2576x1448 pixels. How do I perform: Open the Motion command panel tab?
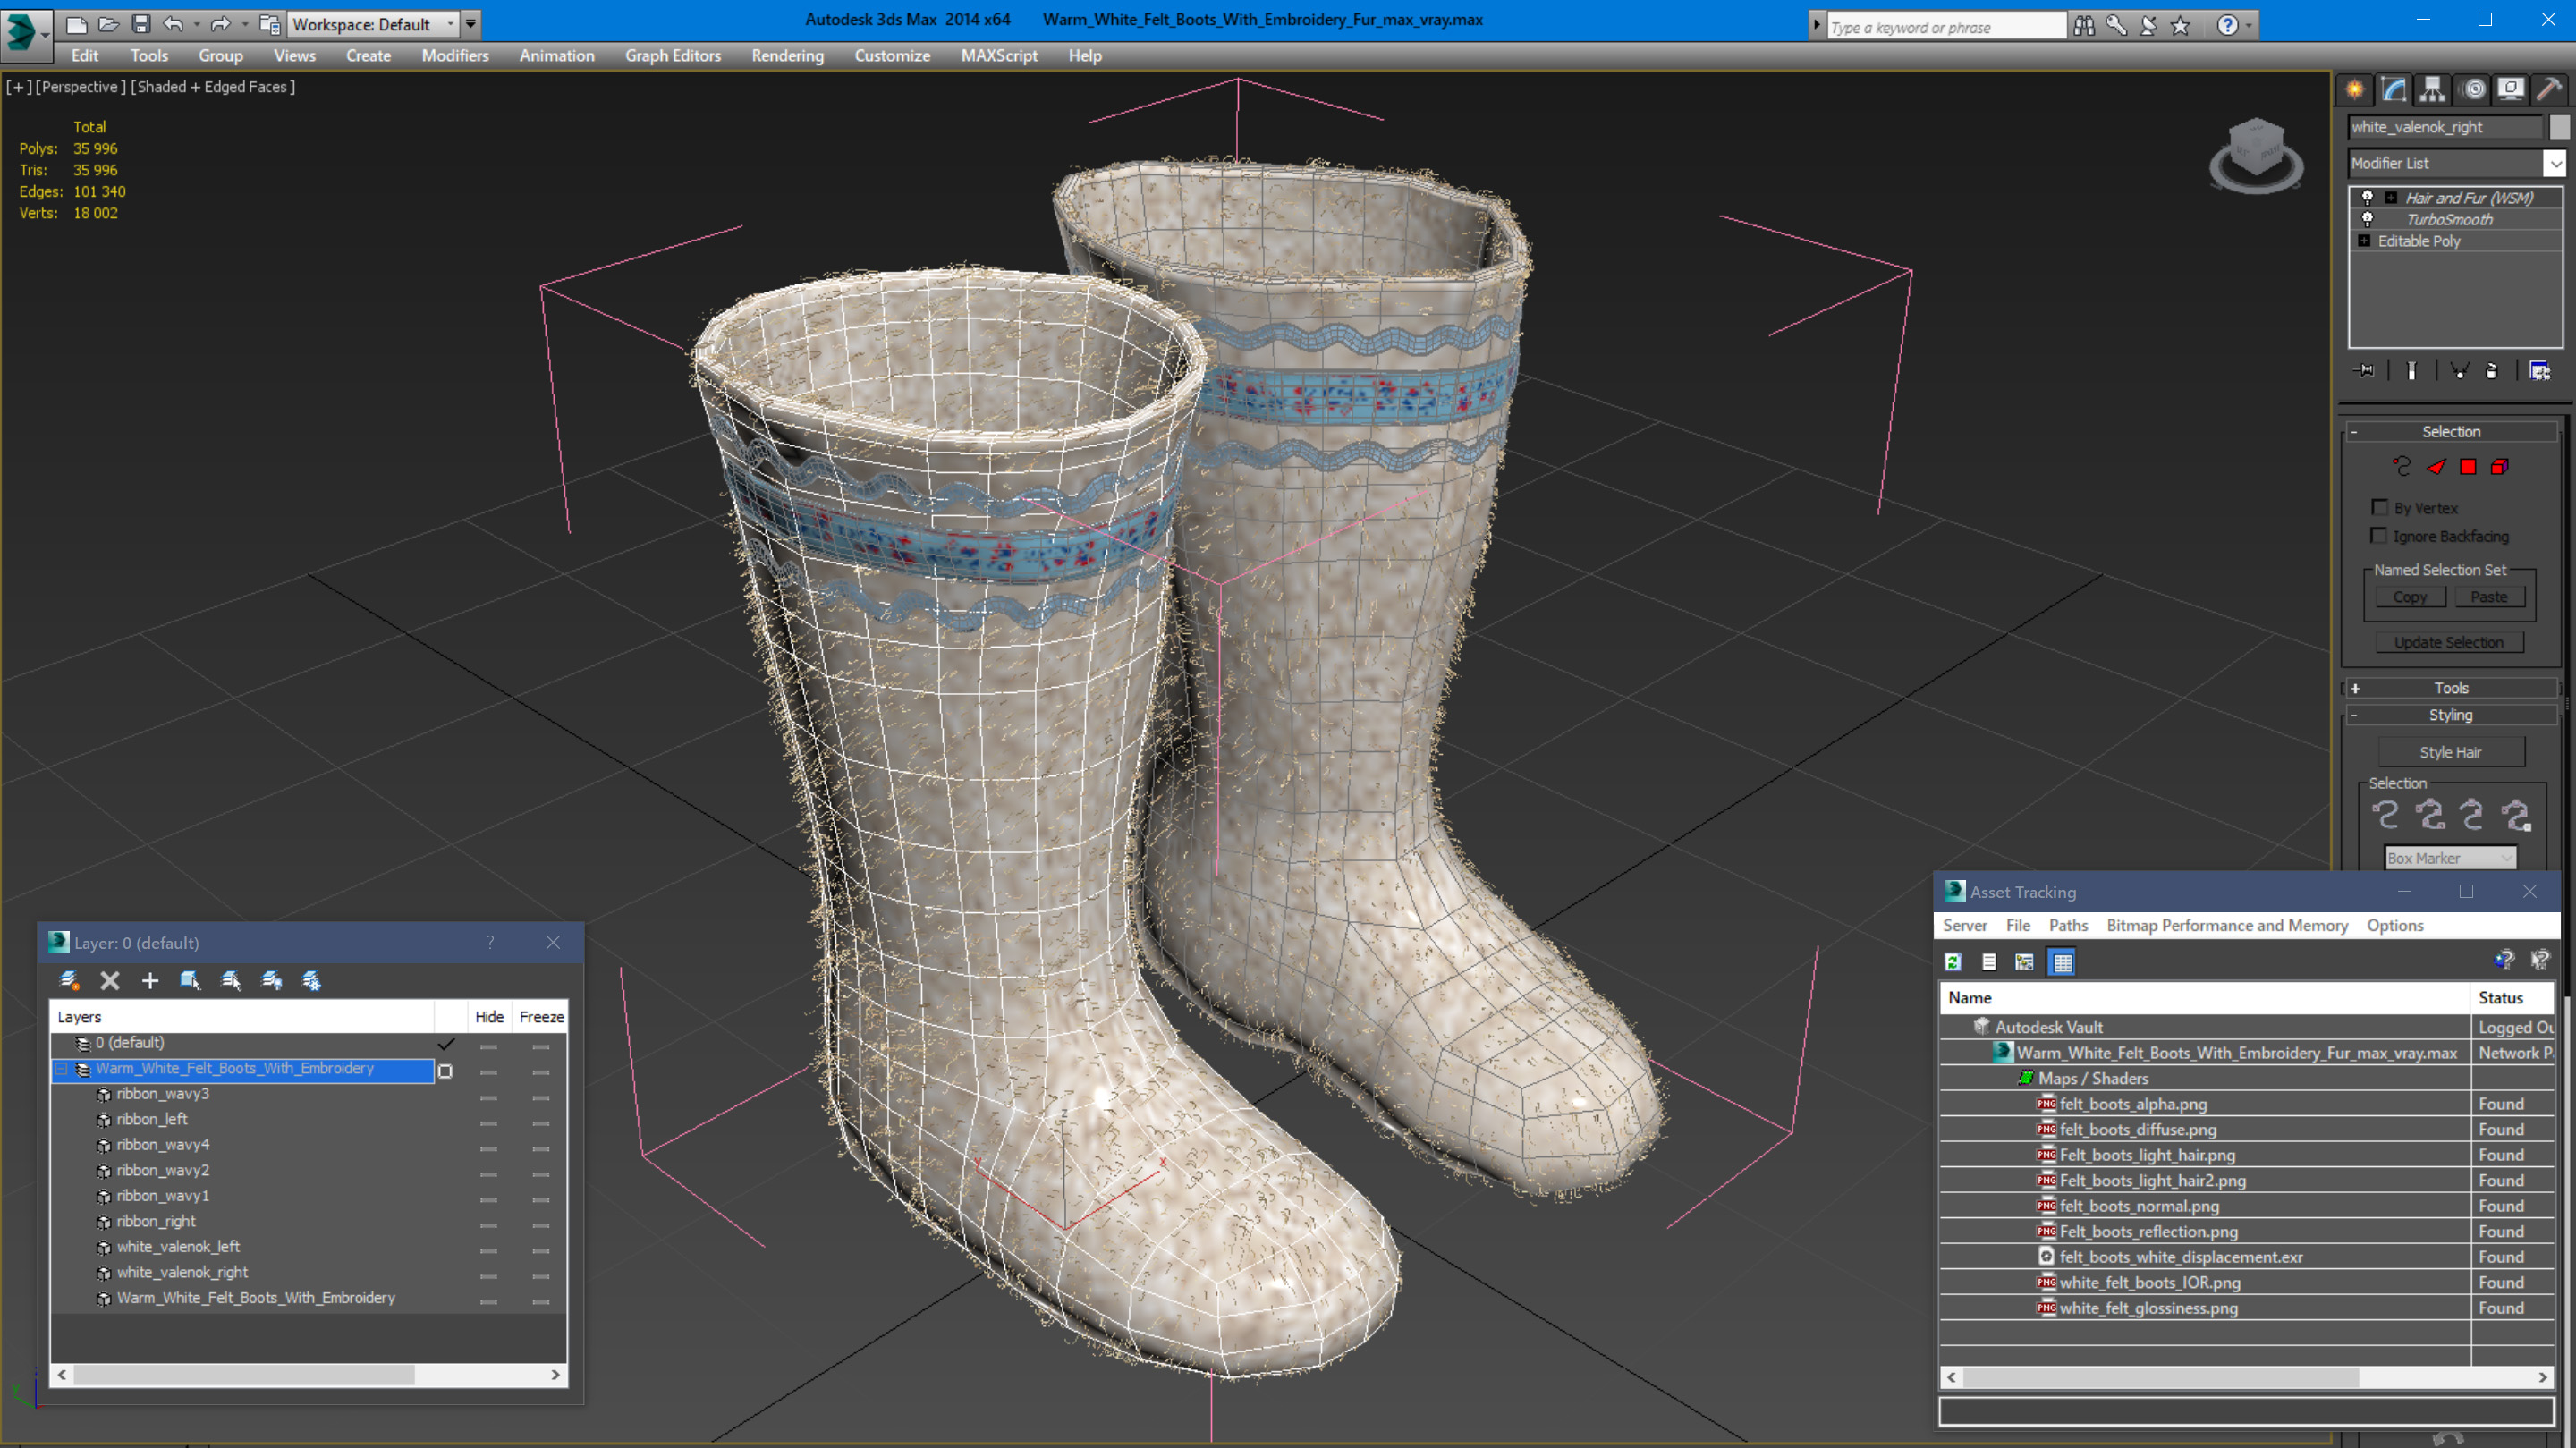[x=2473, y=89]
